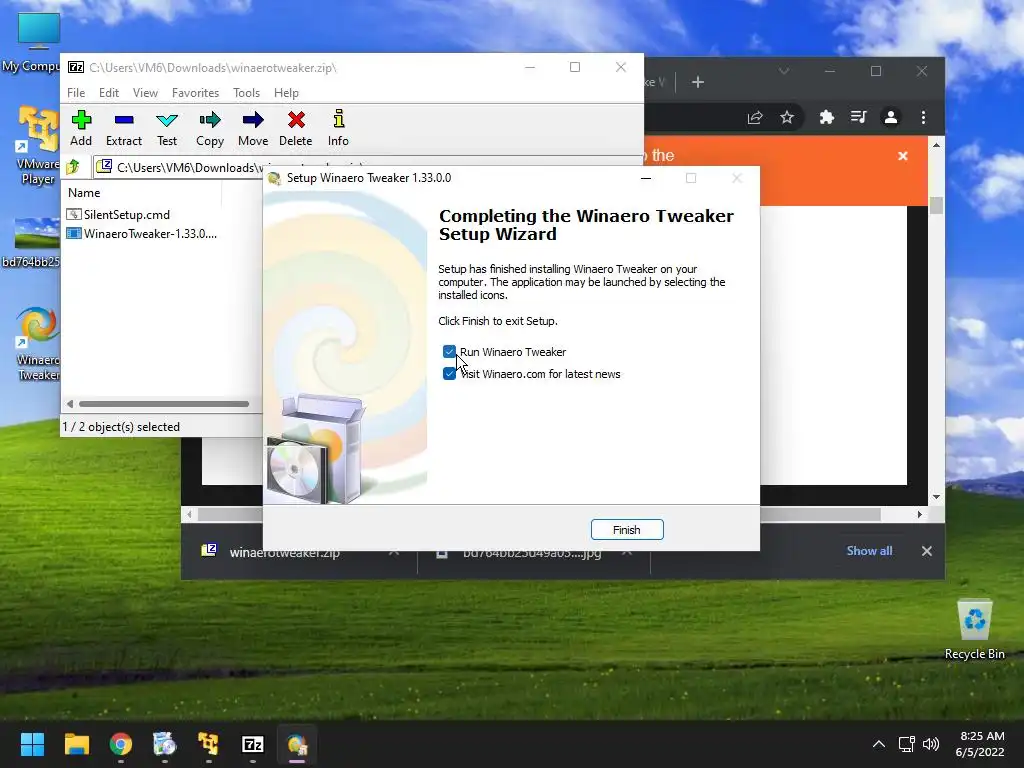Image resolution: width=1024 pixels, height=768 pixels.
Task: Open Chrome media controls icon
Action: click(x=858, y=118)
